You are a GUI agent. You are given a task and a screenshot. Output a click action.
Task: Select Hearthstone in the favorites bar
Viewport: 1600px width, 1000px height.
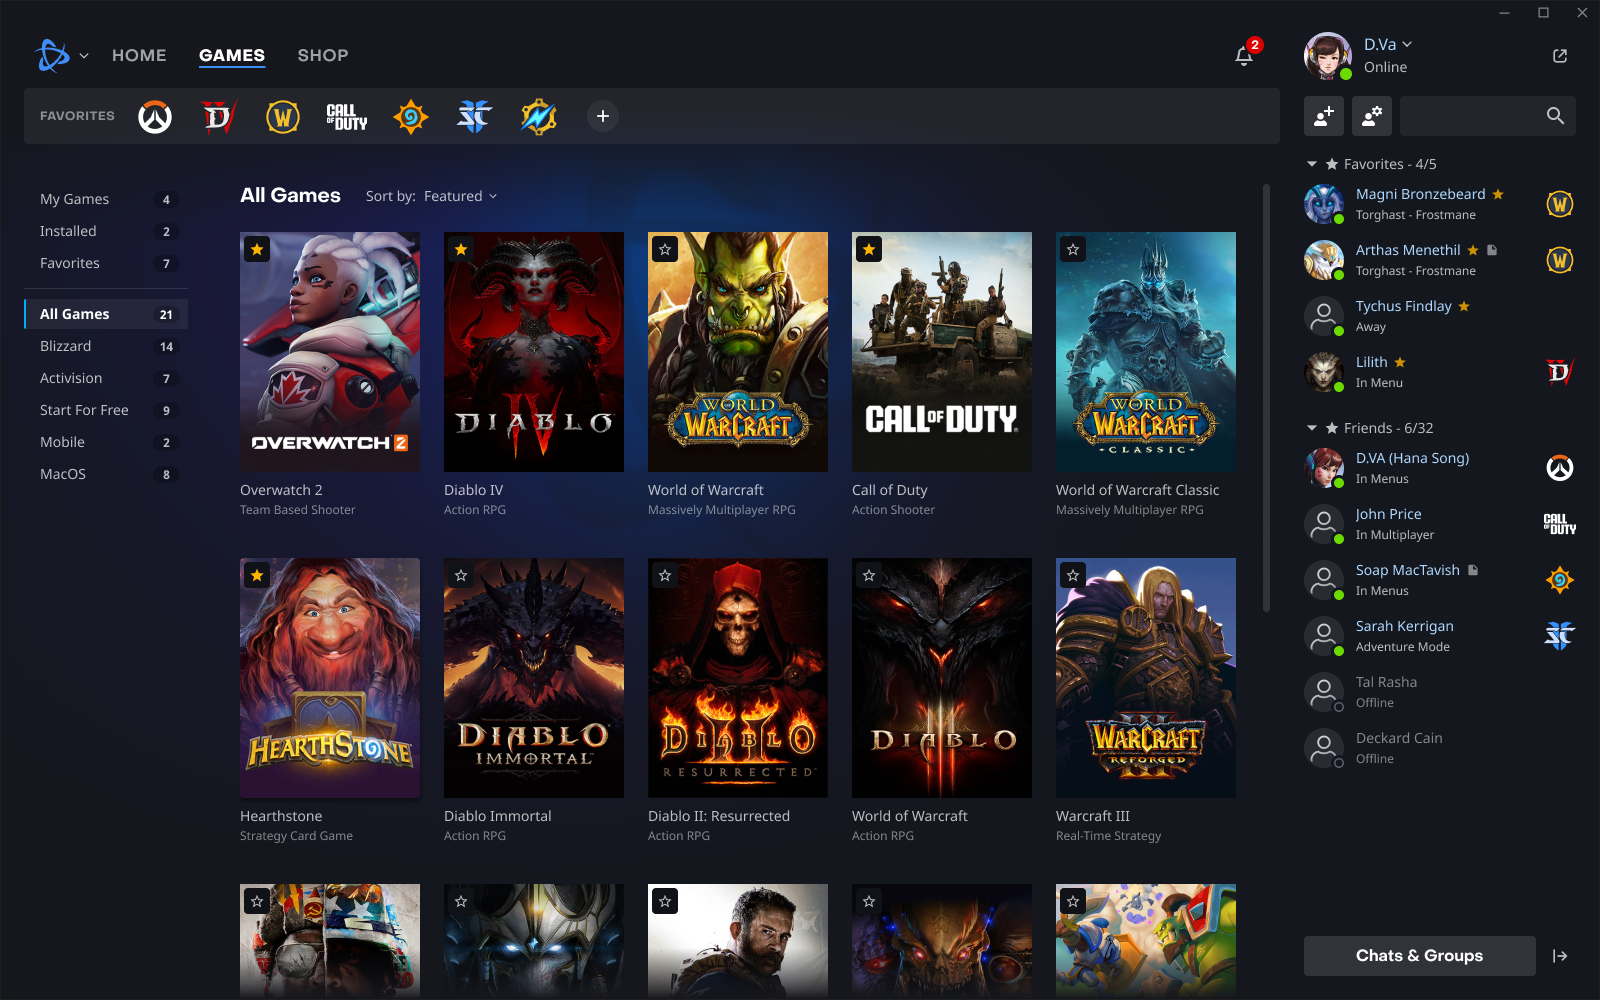pos(410,115)
